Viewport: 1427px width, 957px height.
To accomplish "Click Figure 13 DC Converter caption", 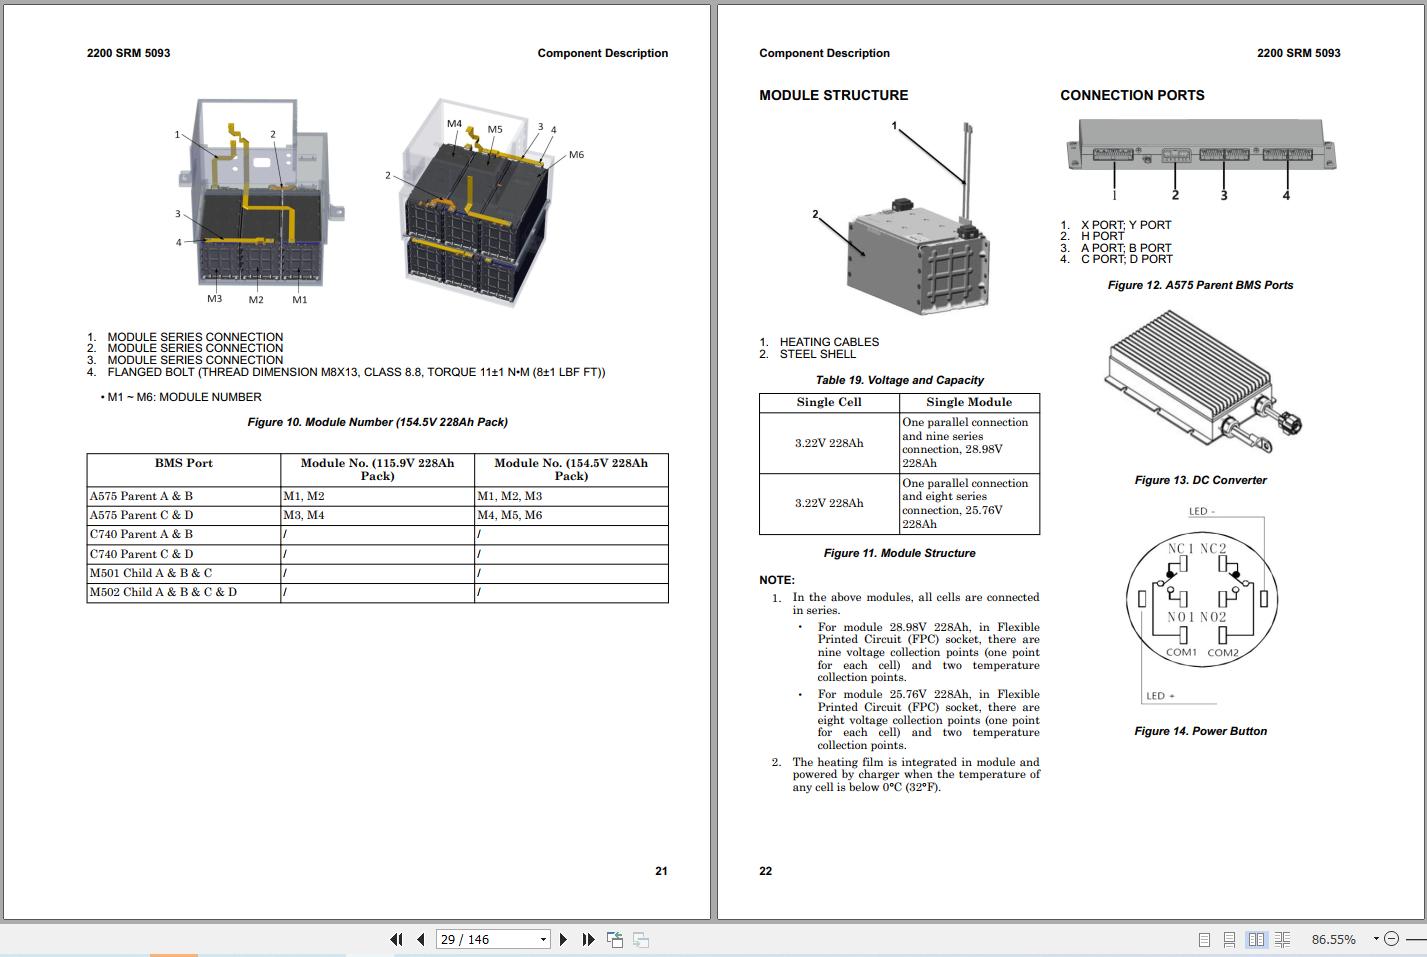I will pos(1200,480).
